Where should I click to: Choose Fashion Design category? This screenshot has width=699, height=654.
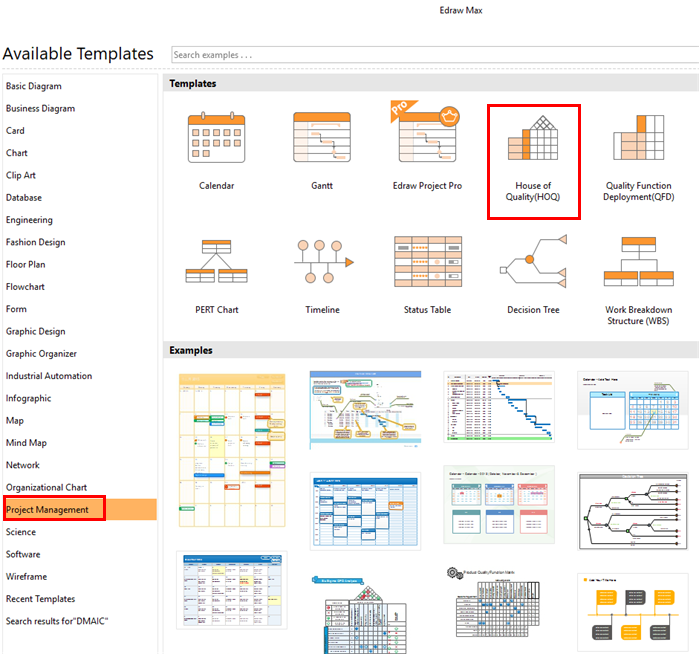tap(36, 242)
